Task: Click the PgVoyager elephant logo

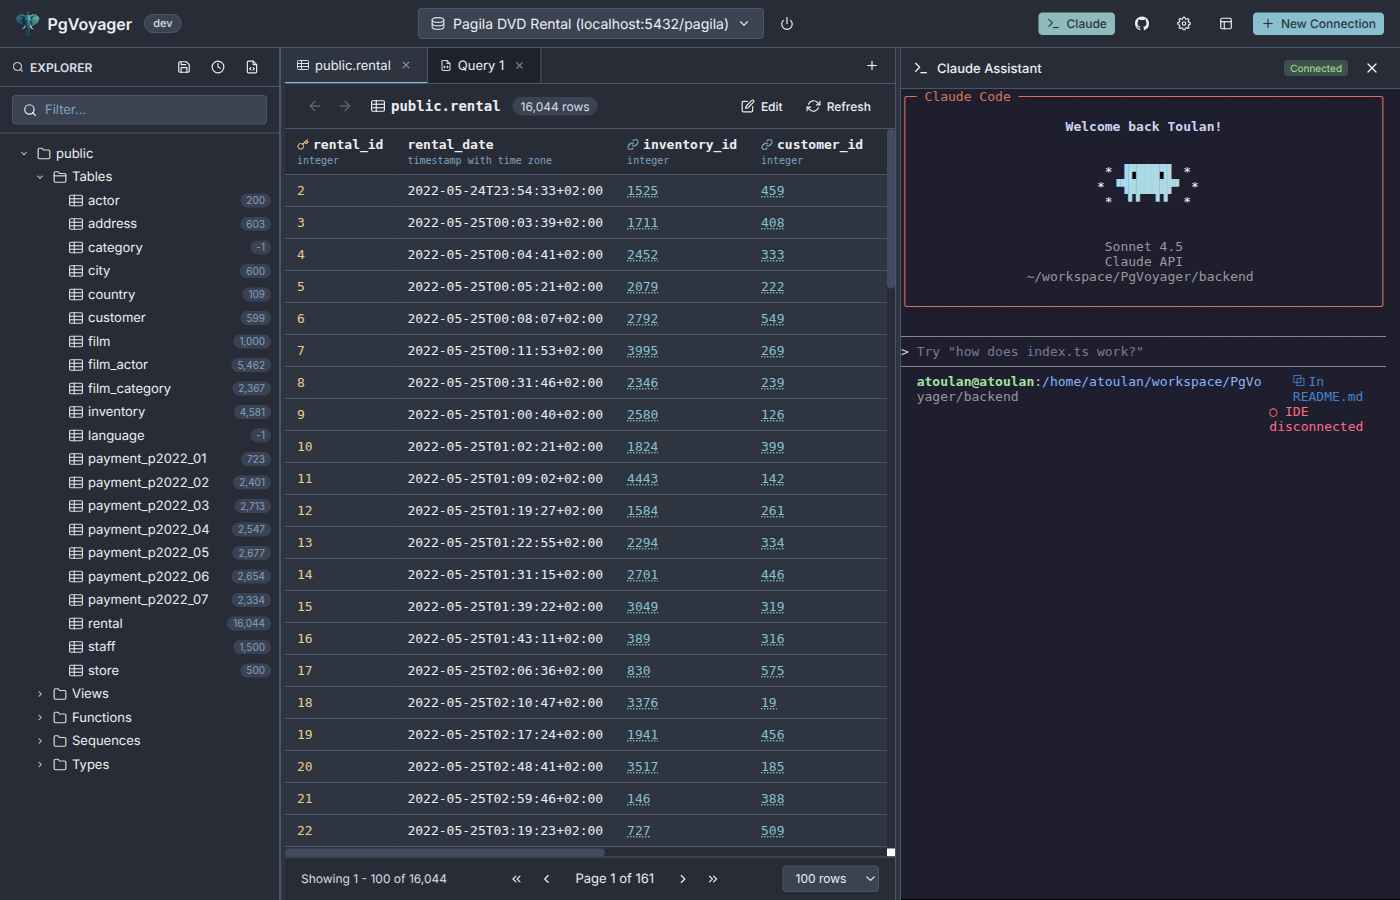Action: coord(28,24)
